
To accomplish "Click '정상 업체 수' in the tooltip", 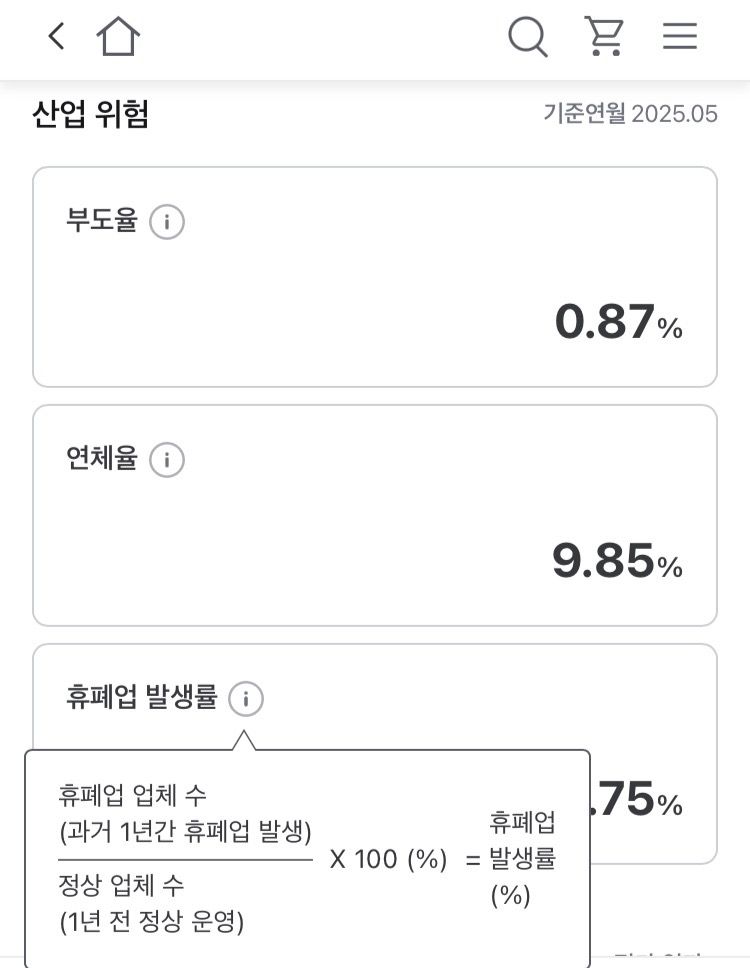I will [x=121, y=886].
